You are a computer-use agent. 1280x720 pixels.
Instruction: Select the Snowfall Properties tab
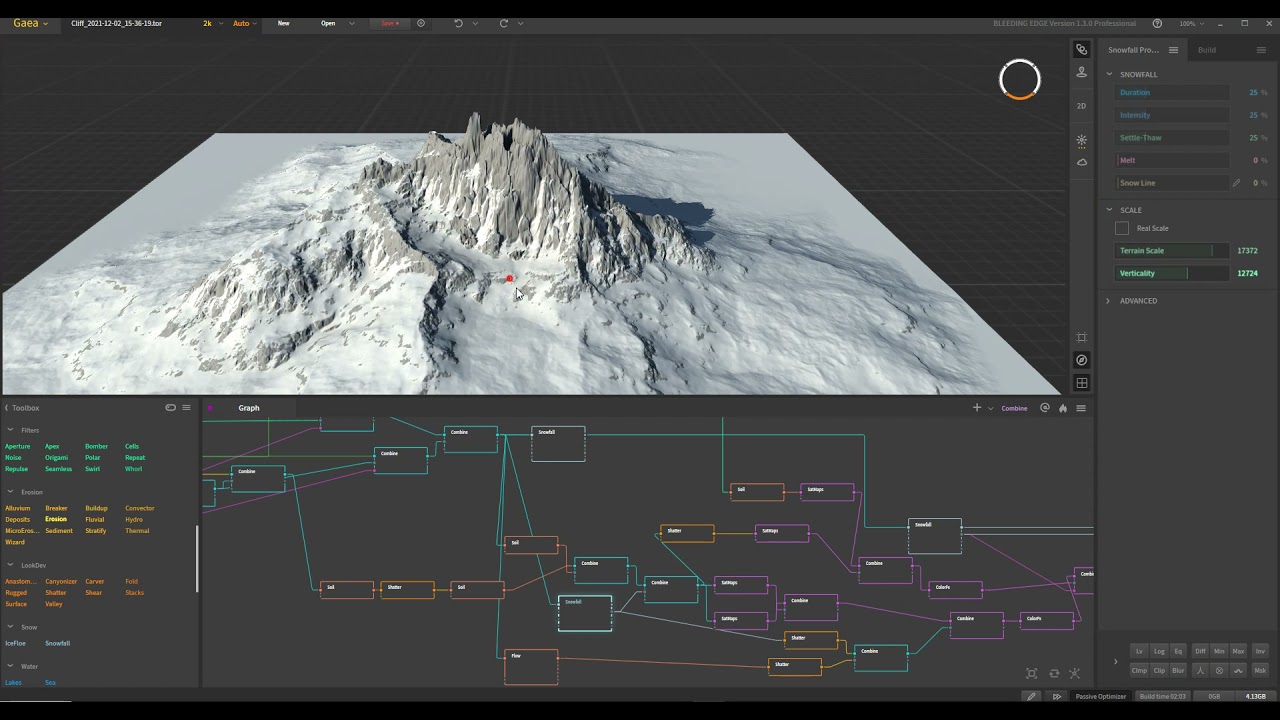coord(1133,50)
